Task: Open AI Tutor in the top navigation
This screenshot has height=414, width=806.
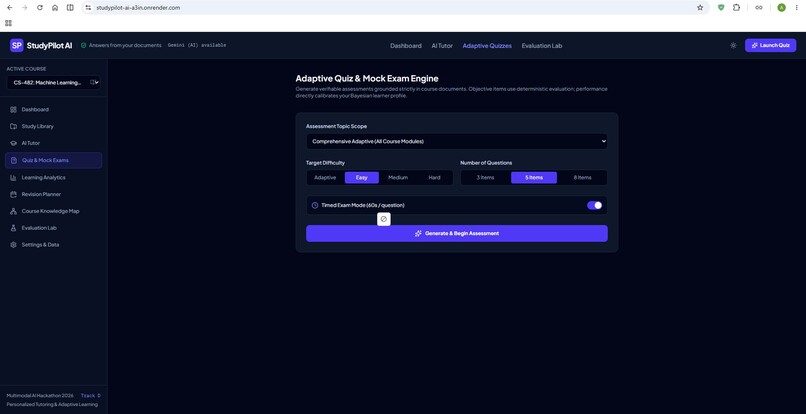Action: pyautogui.click(x=442, y=46)
